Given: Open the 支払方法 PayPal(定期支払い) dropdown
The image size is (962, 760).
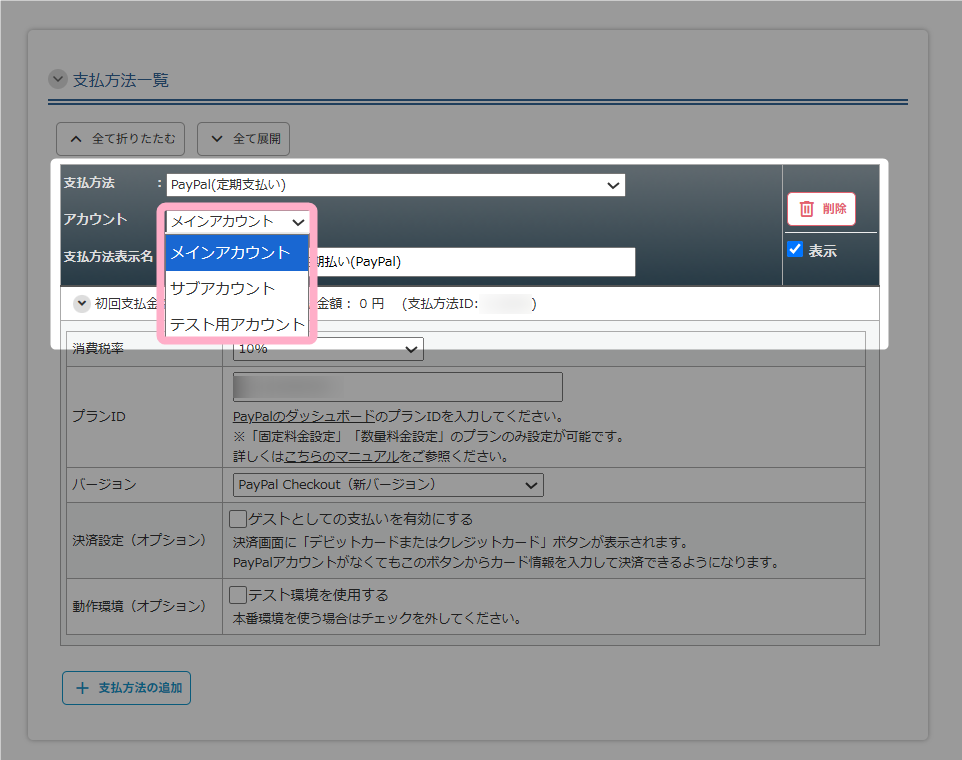Looking at the screenshot, I should point(396,185).
